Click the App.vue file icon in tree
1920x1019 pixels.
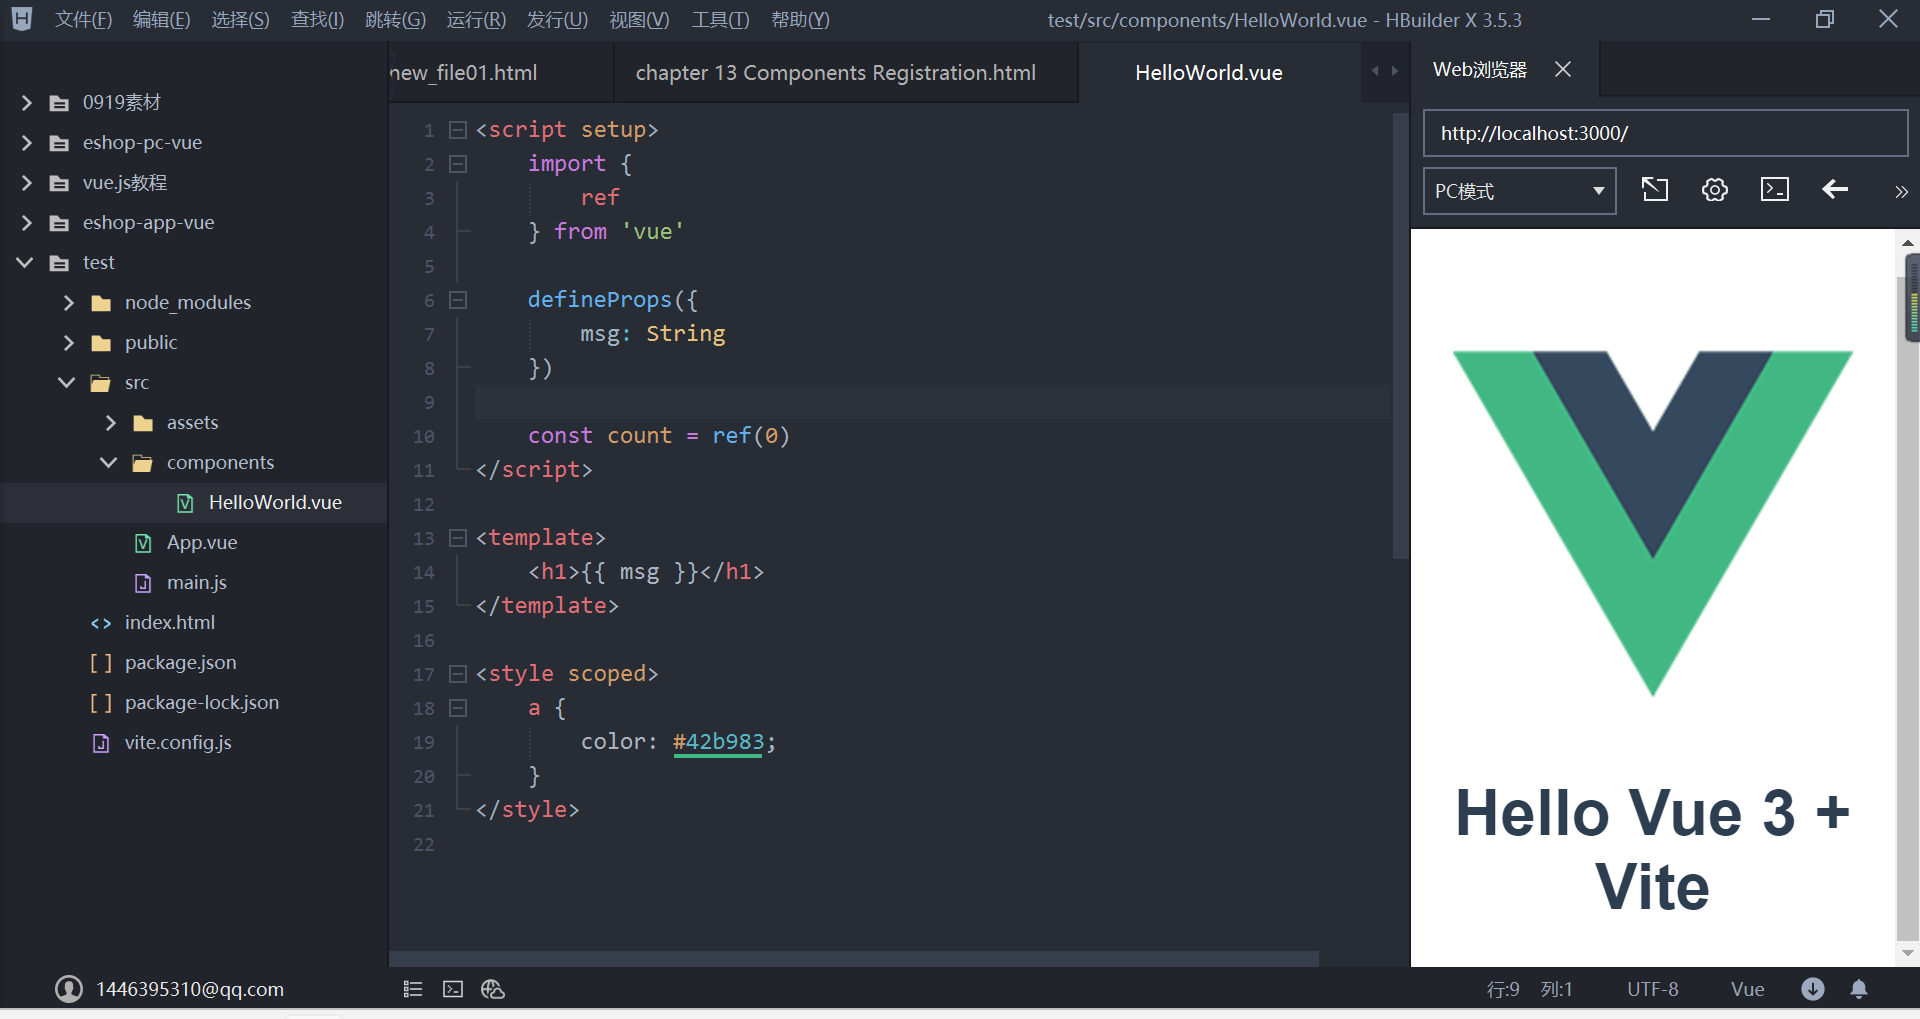tap(143, 543)
